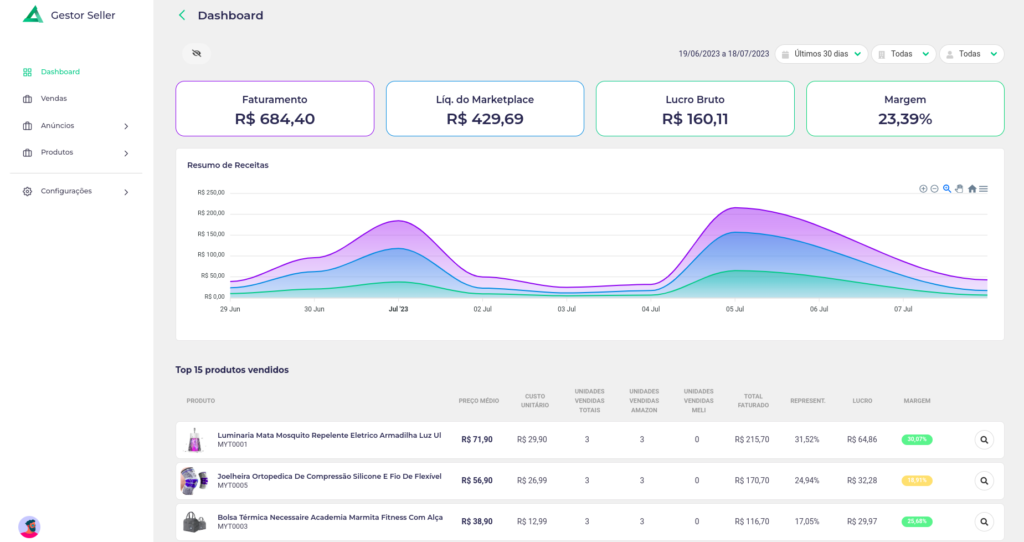Open the chart hamburger menu
The width and height of the screenshot is (1024, 542).
pos(984,189)
